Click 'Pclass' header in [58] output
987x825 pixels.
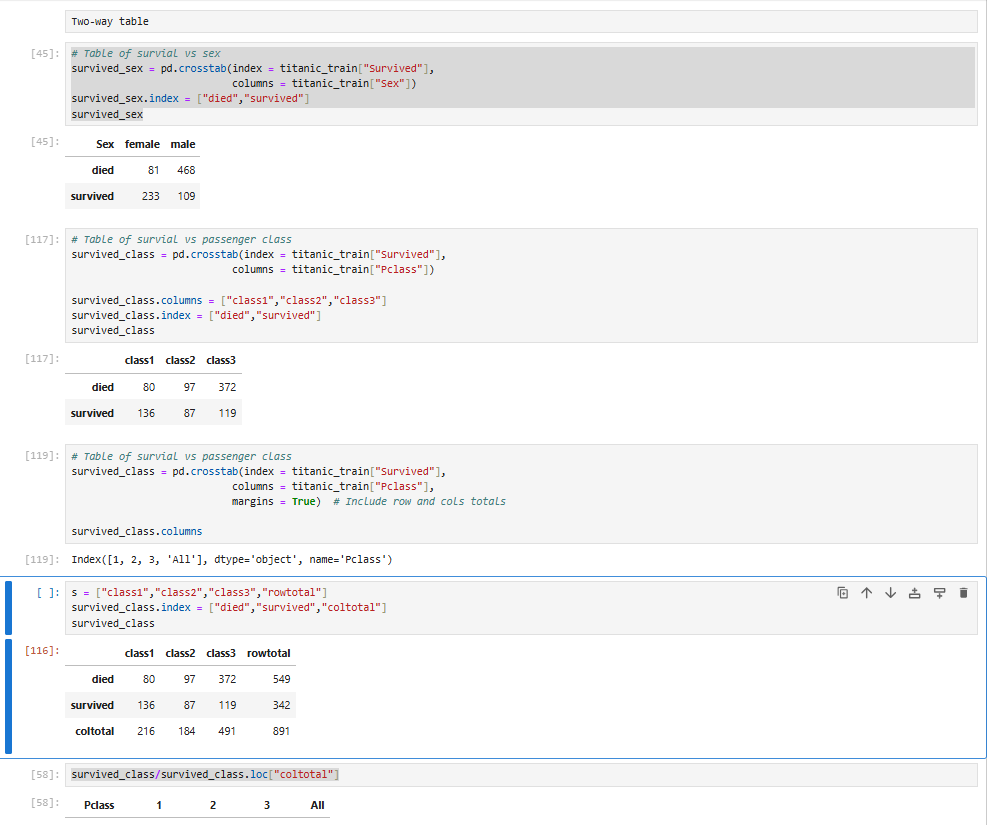coord(99,805)
